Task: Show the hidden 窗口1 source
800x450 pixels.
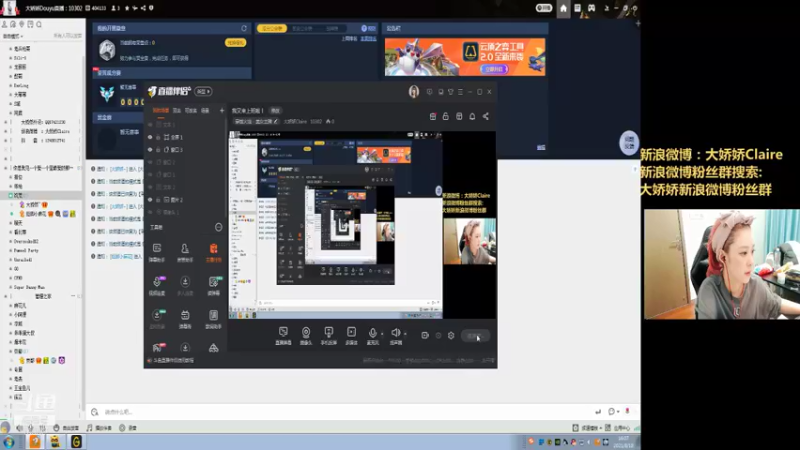Action: [x=150, y=174]
